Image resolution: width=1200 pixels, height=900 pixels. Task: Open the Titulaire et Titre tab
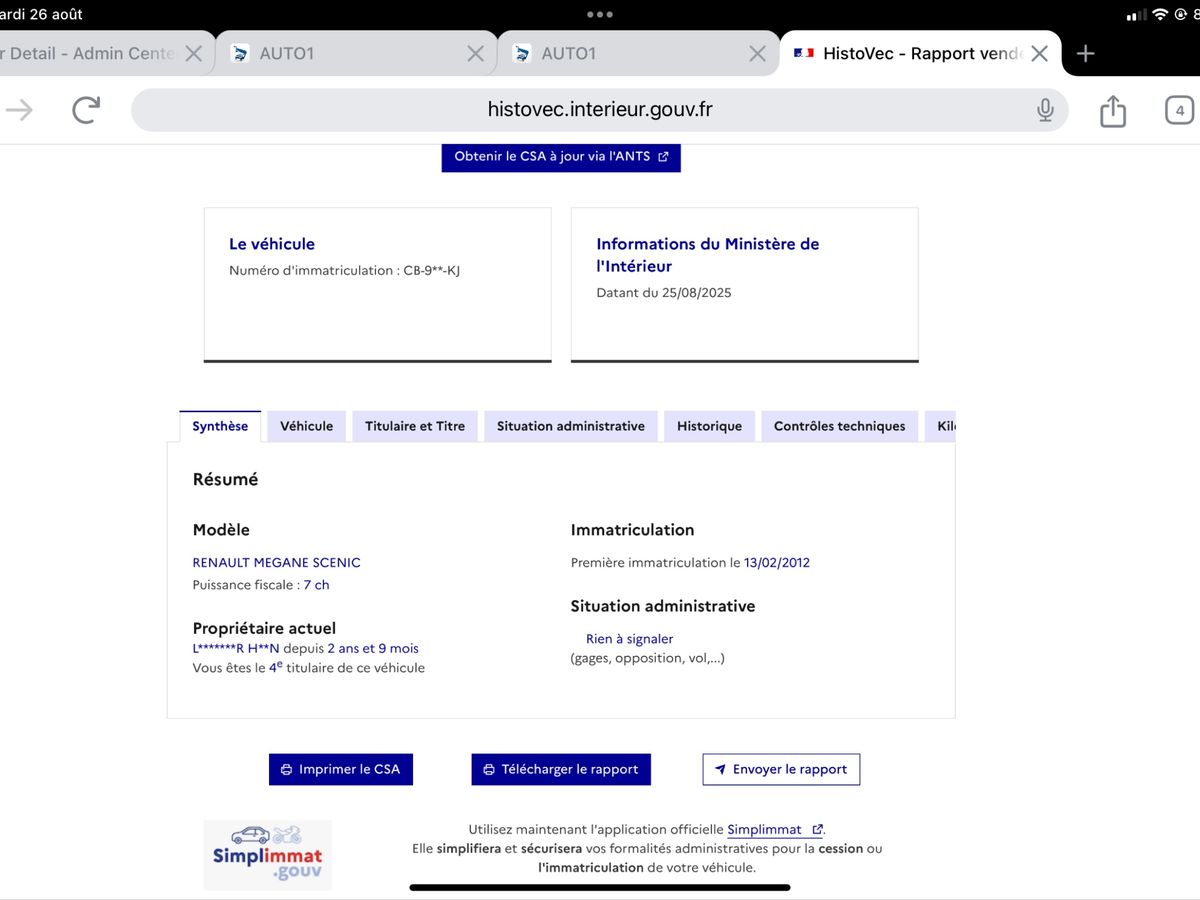415,426
